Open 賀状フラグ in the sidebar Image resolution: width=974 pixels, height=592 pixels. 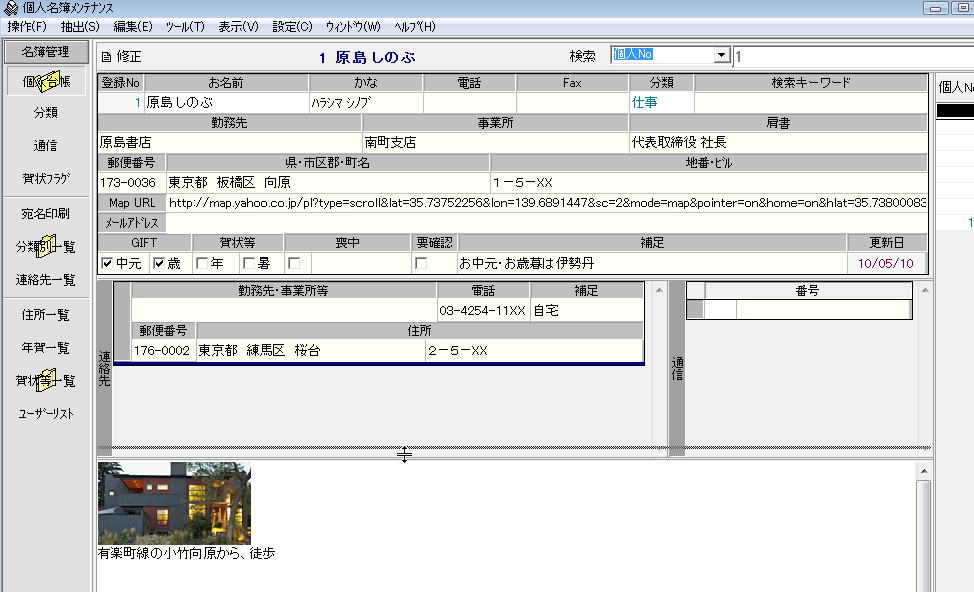pyautogui.click(x=46, y=178)
